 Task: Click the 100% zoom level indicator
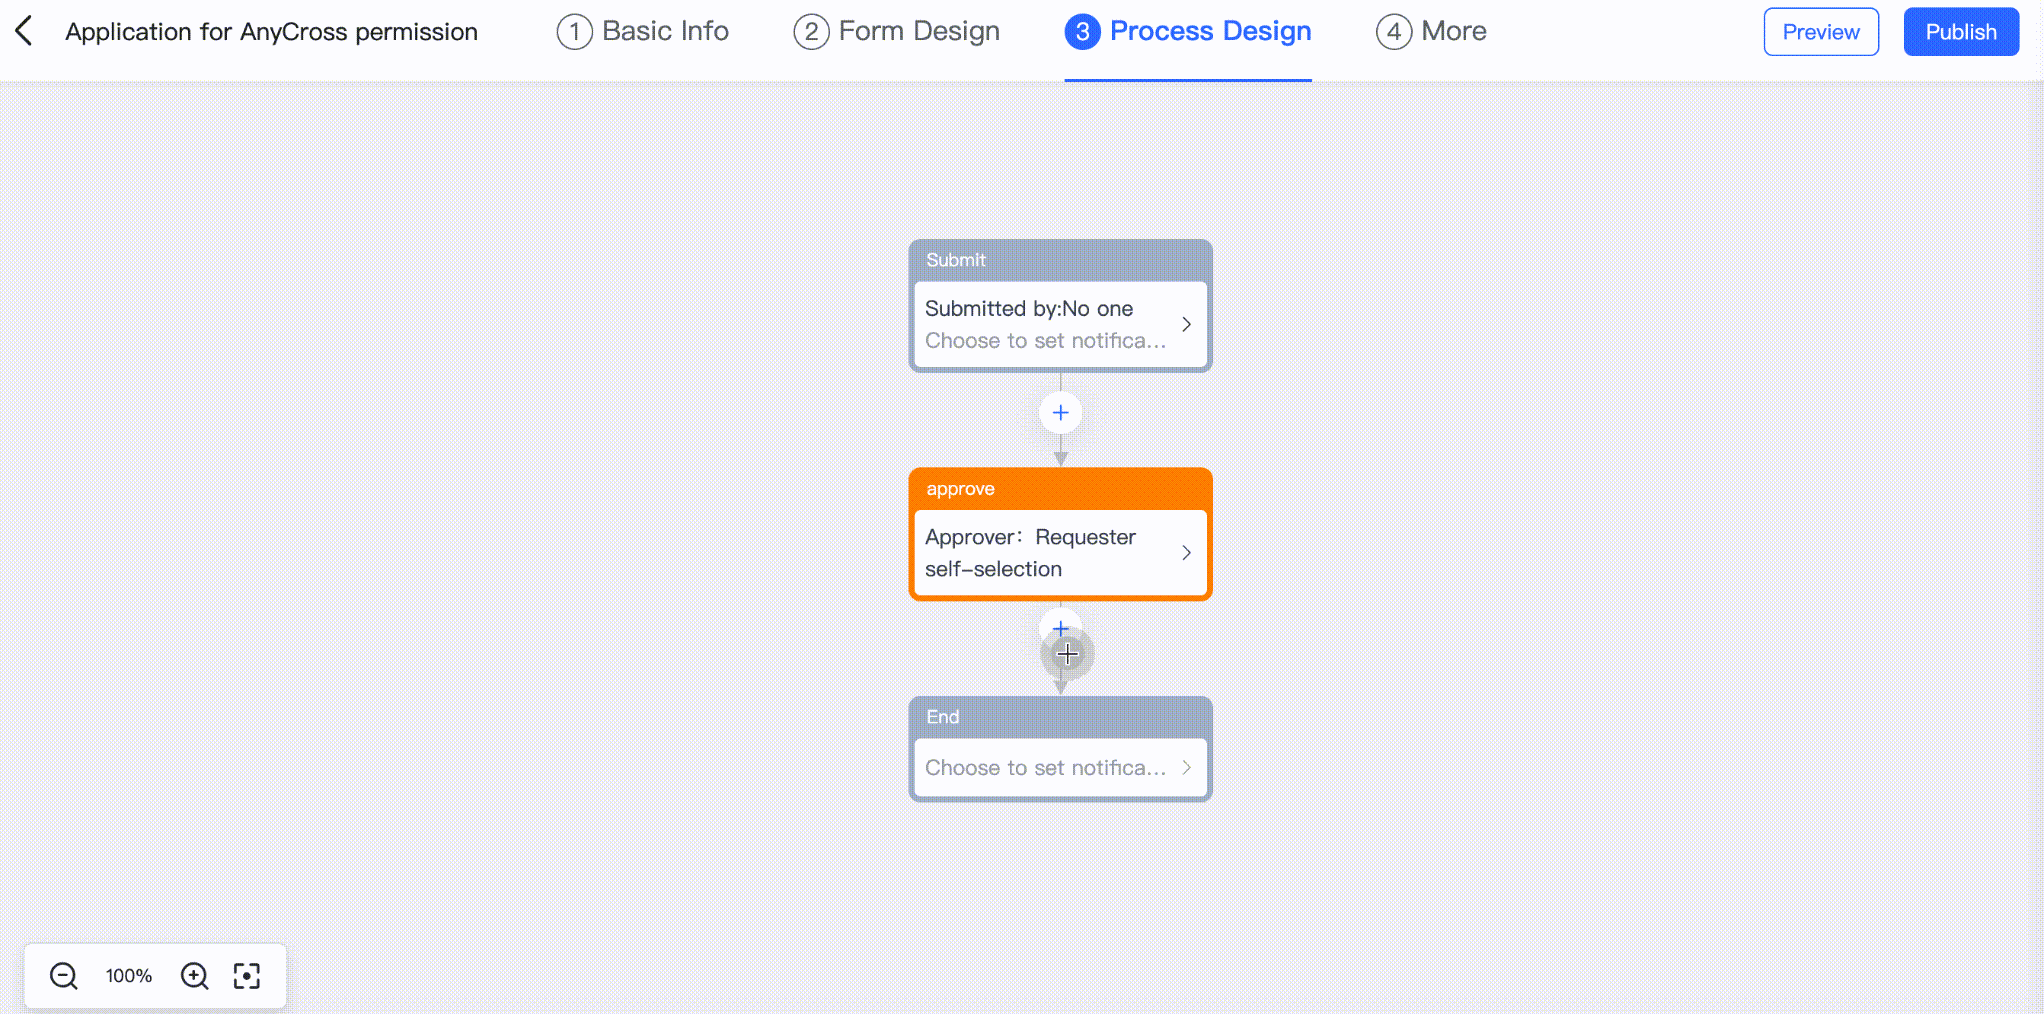pyautogui.click(x=128, y=976)
